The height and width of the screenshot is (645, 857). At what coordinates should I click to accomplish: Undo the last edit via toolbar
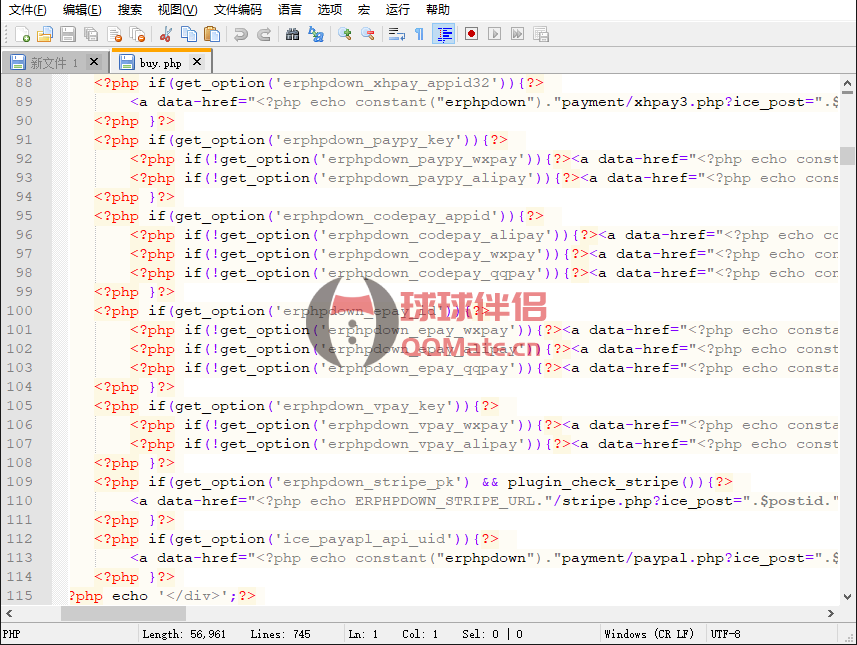(241, 34)
